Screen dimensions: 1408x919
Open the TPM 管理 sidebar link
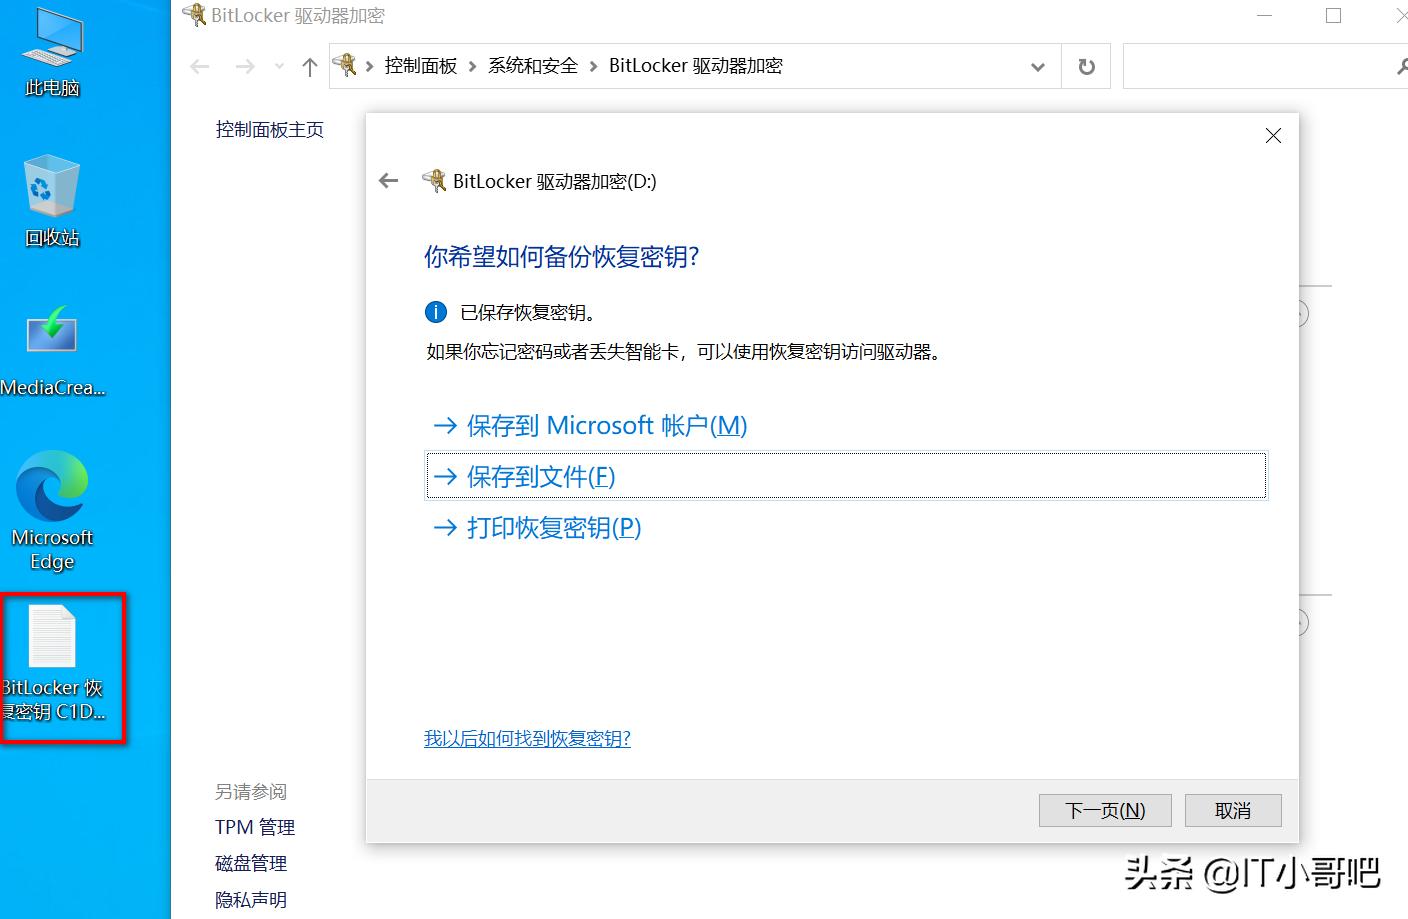click(255, 827)
